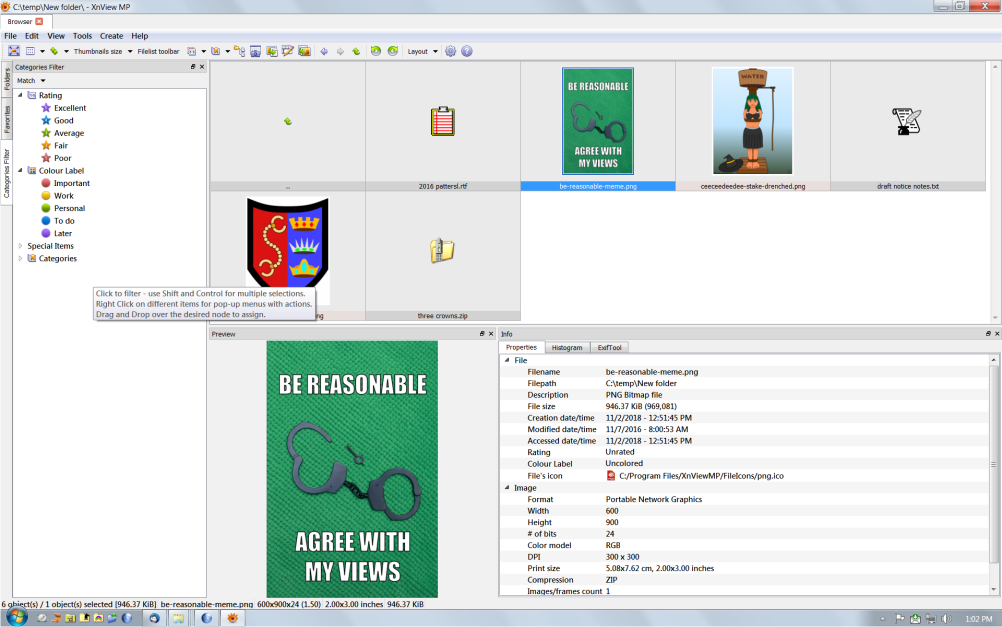Open settings with the gear icon
The width and height of the screenshot is (1002, 627).
[450, 51]
